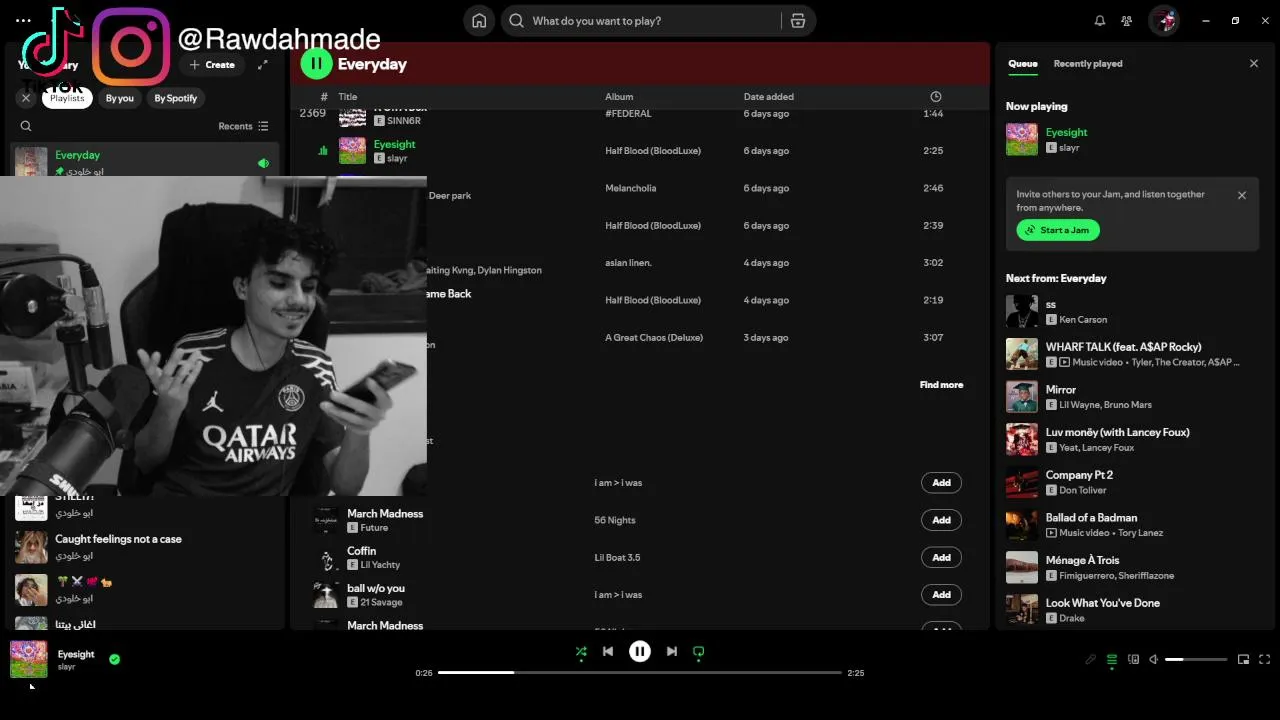Select Eyesight track row title

click(394, 144)
